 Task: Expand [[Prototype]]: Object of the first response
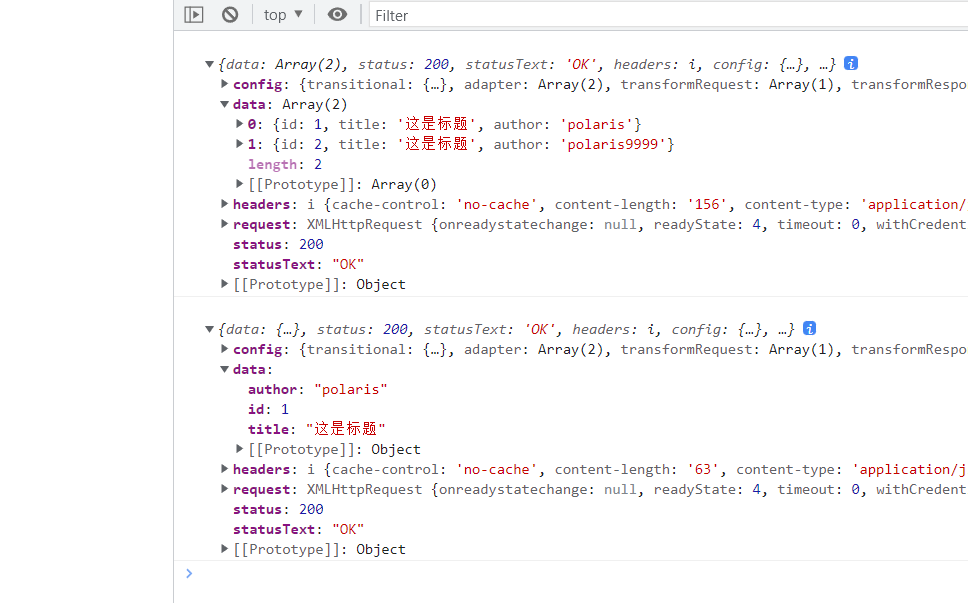(225, 284)
